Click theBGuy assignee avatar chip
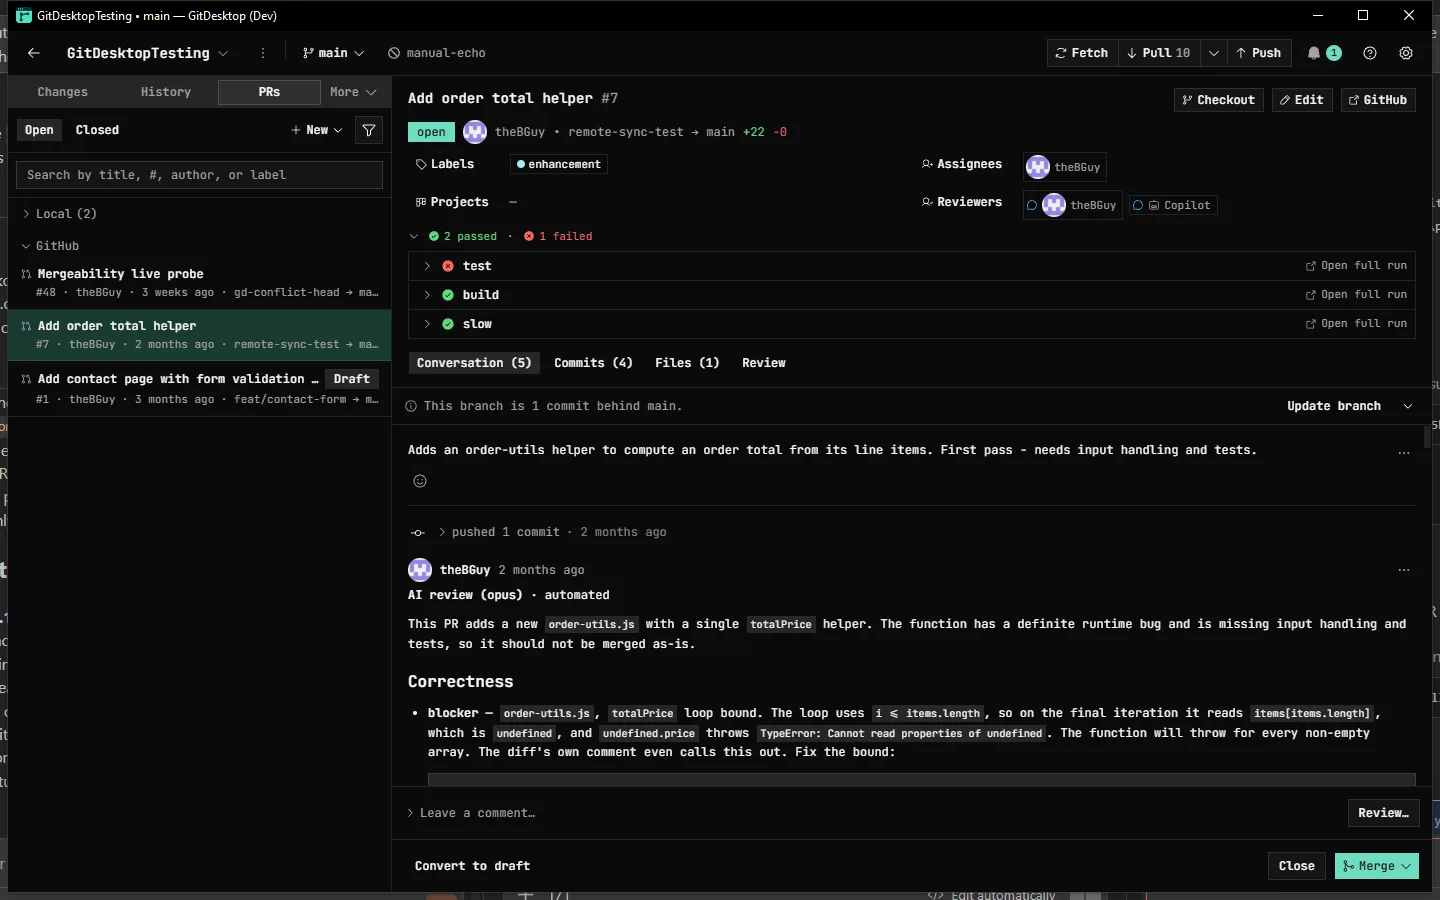1440x900 pixels. (1065, 167)
